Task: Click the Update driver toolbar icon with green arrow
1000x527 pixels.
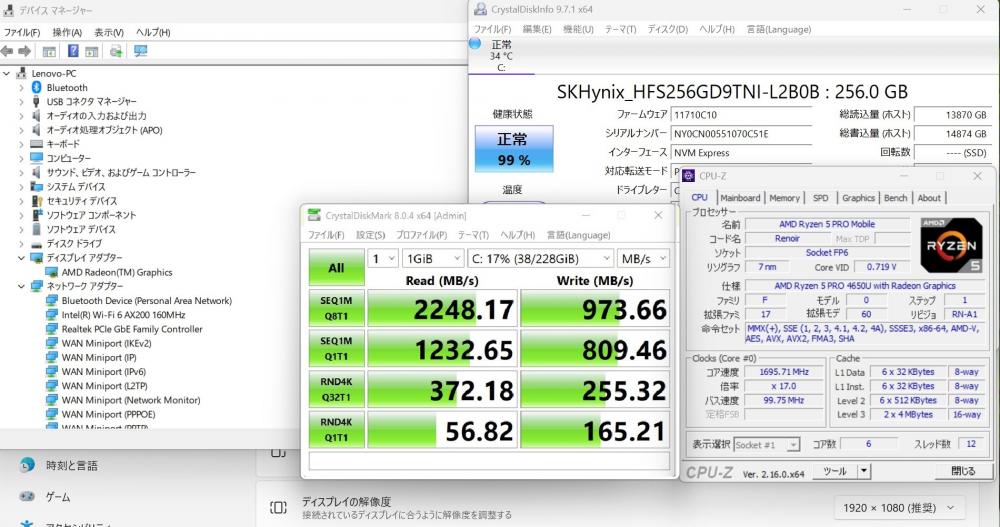Action: point(116,51)
